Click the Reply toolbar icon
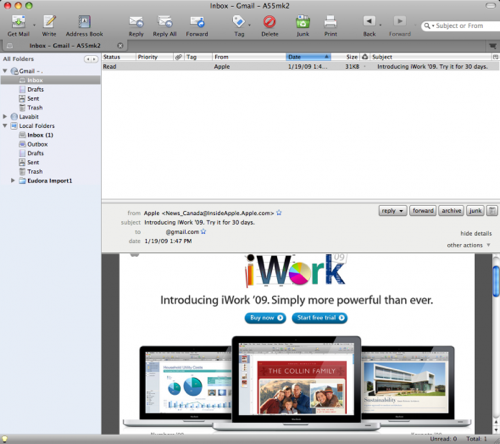The height and width of the screenshot is (444, 500). (x=136, y=22)
